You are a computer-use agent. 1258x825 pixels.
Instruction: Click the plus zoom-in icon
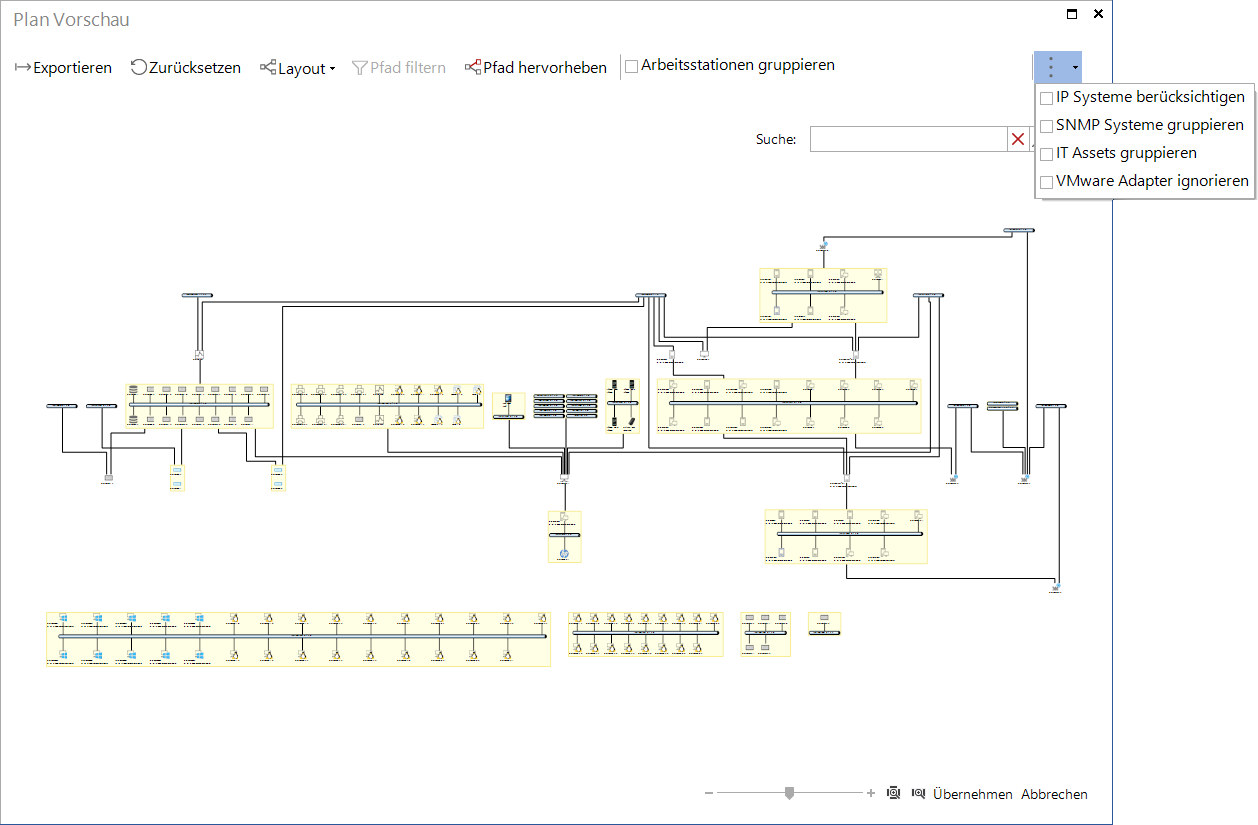tap(871, 793)
